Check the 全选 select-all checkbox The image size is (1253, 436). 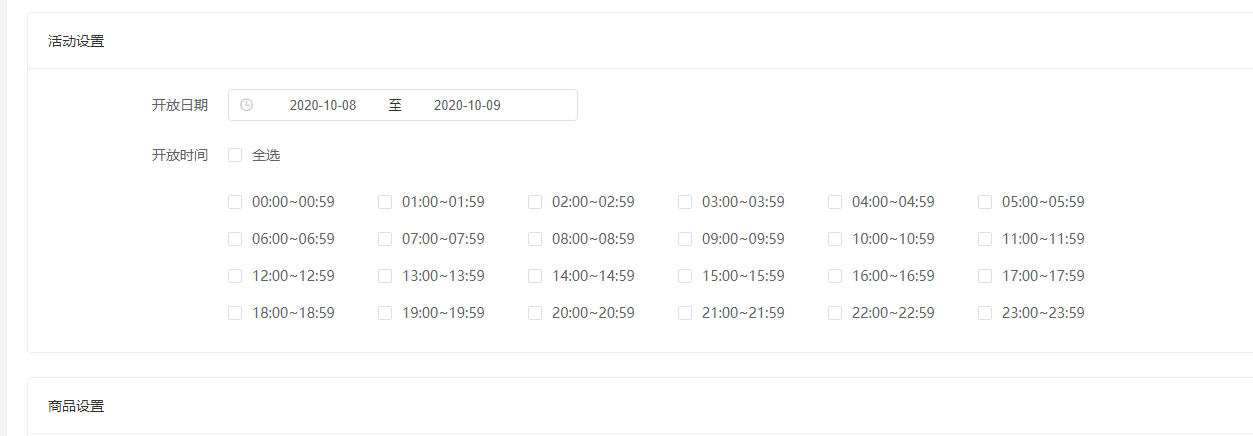pyautogui.click(x=235, y=155)
